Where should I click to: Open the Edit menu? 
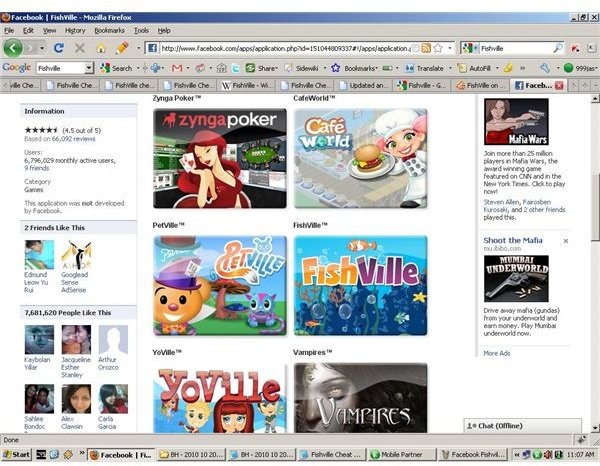pos(28,31)
